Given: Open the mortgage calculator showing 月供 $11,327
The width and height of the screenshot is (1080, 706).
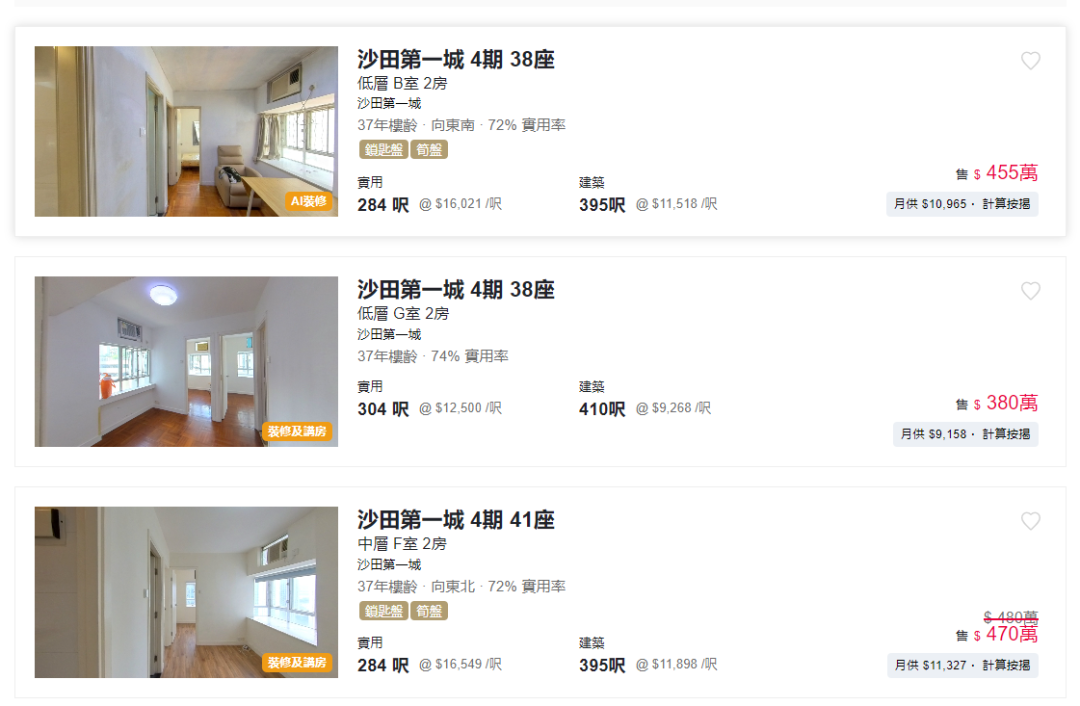Looking at the screenshot, I should [x=962, y=665].
